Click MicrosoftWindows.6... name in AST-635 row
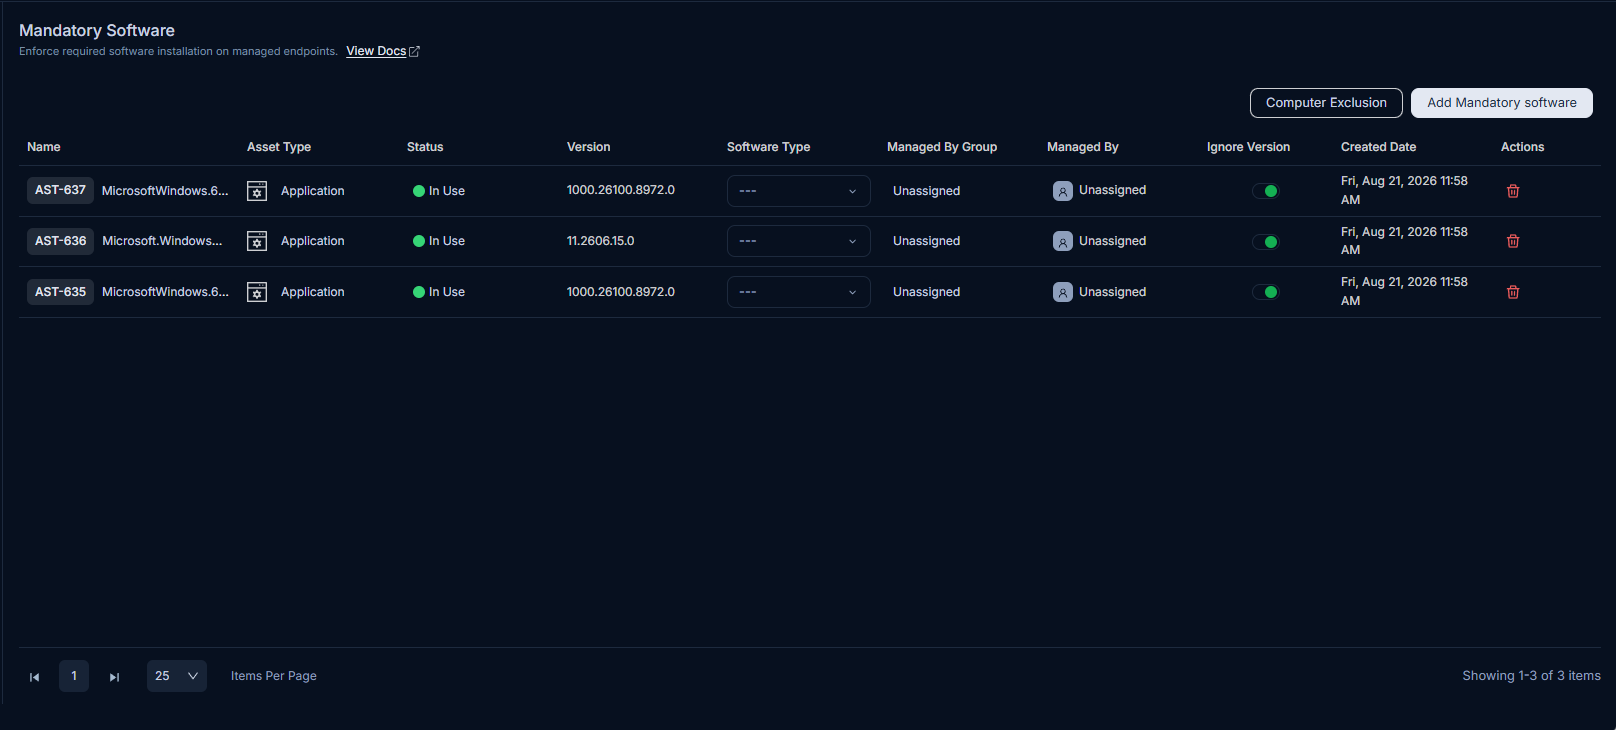1616x730 pixels. 165,292
